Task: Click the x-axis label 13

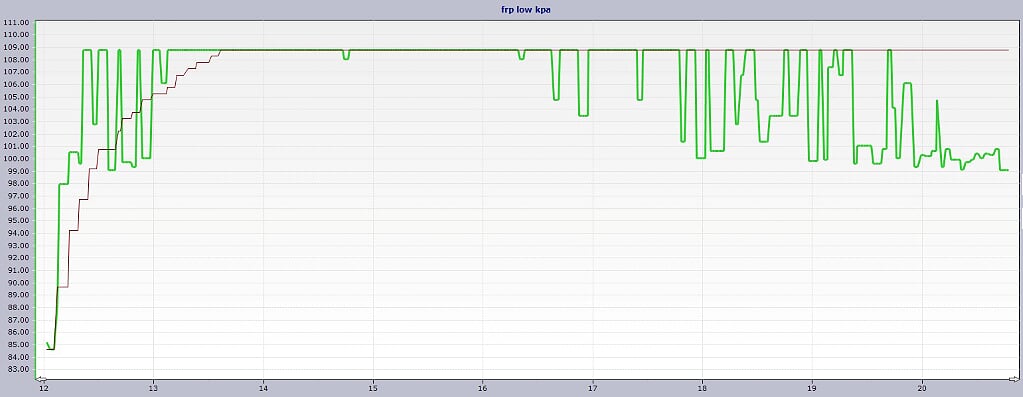Action: click(x=153, y=388)
